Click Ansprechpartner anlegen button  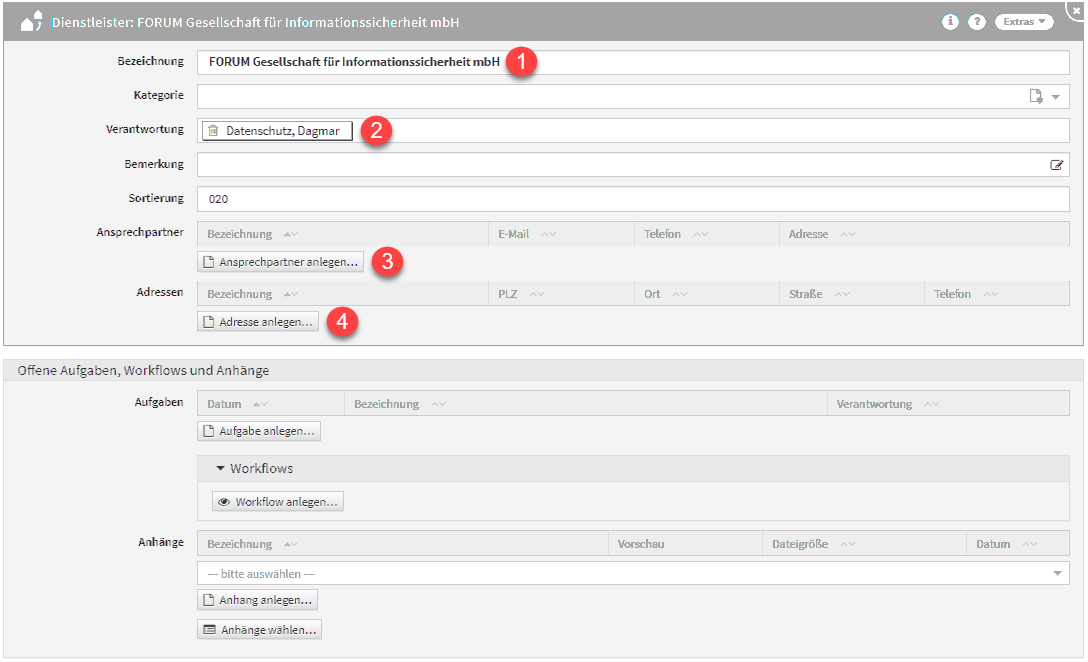[280, 262]
